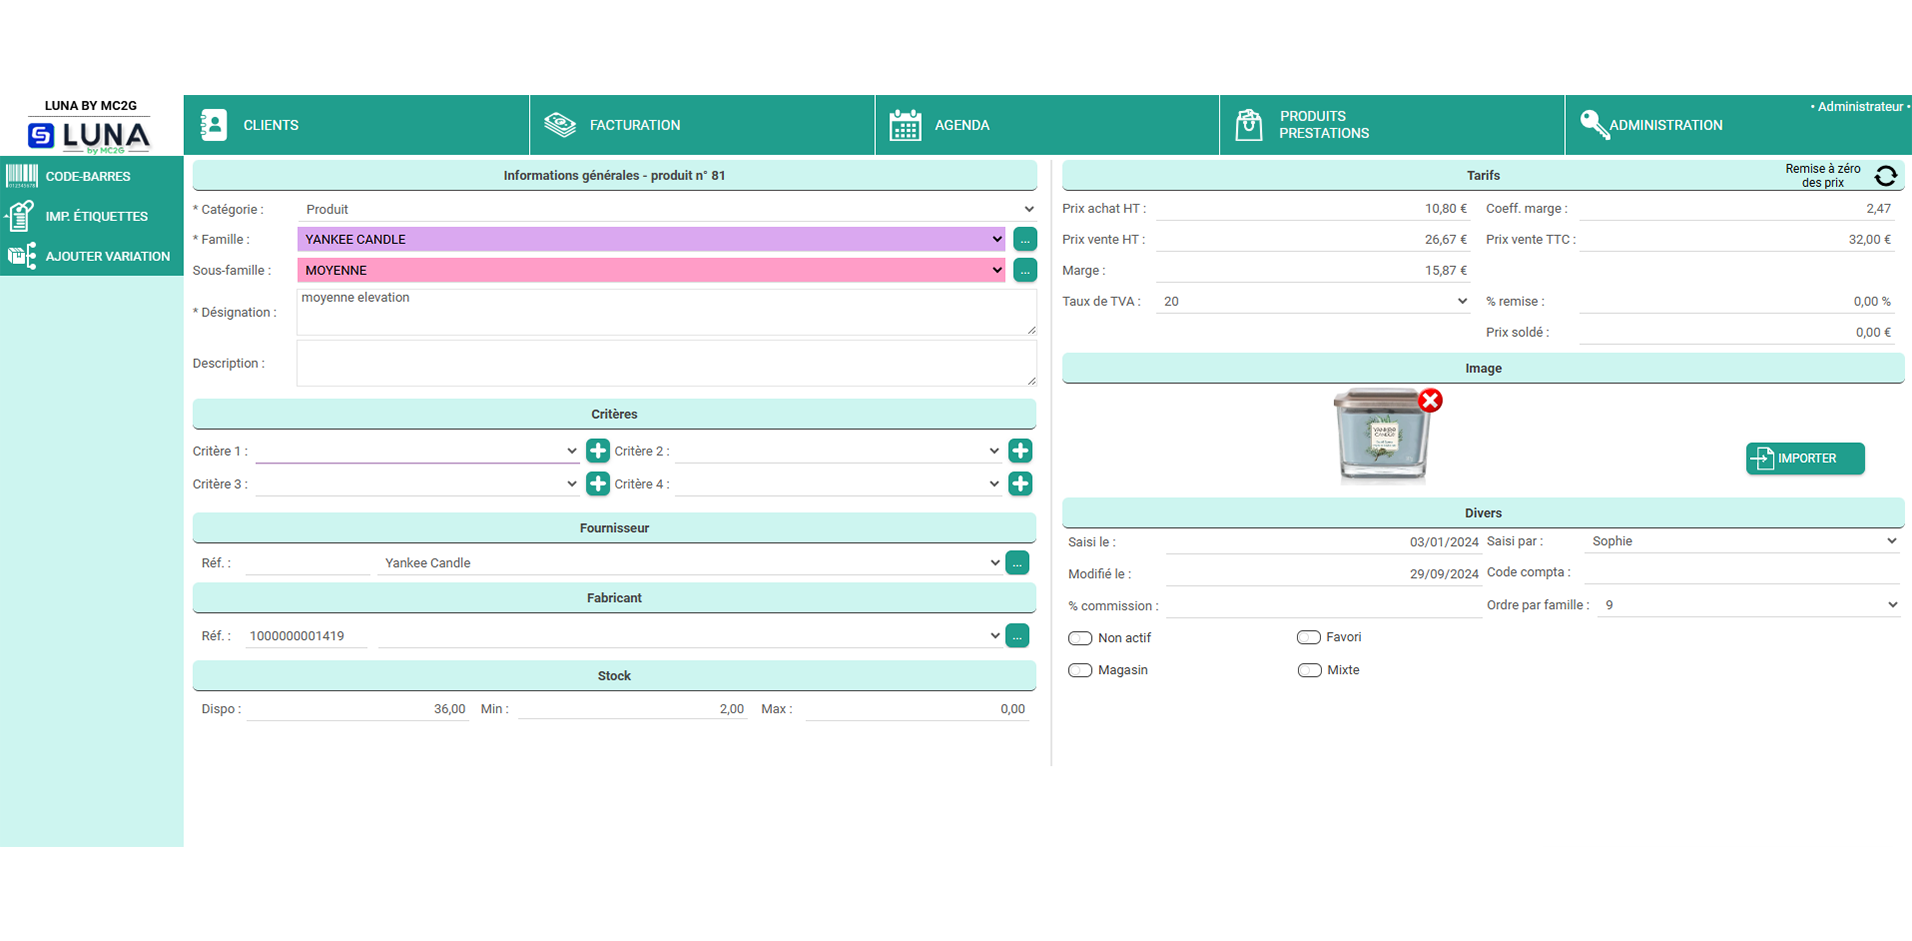Open the Saisi par Sophie dropdown

point(1742,541)
